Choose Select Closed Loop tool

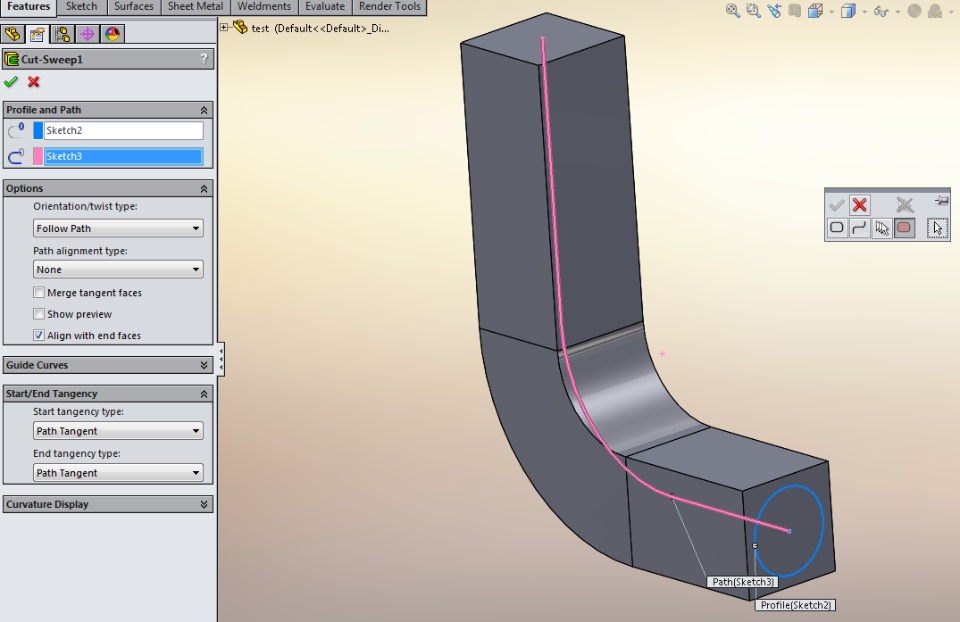[x=836, y=228]
